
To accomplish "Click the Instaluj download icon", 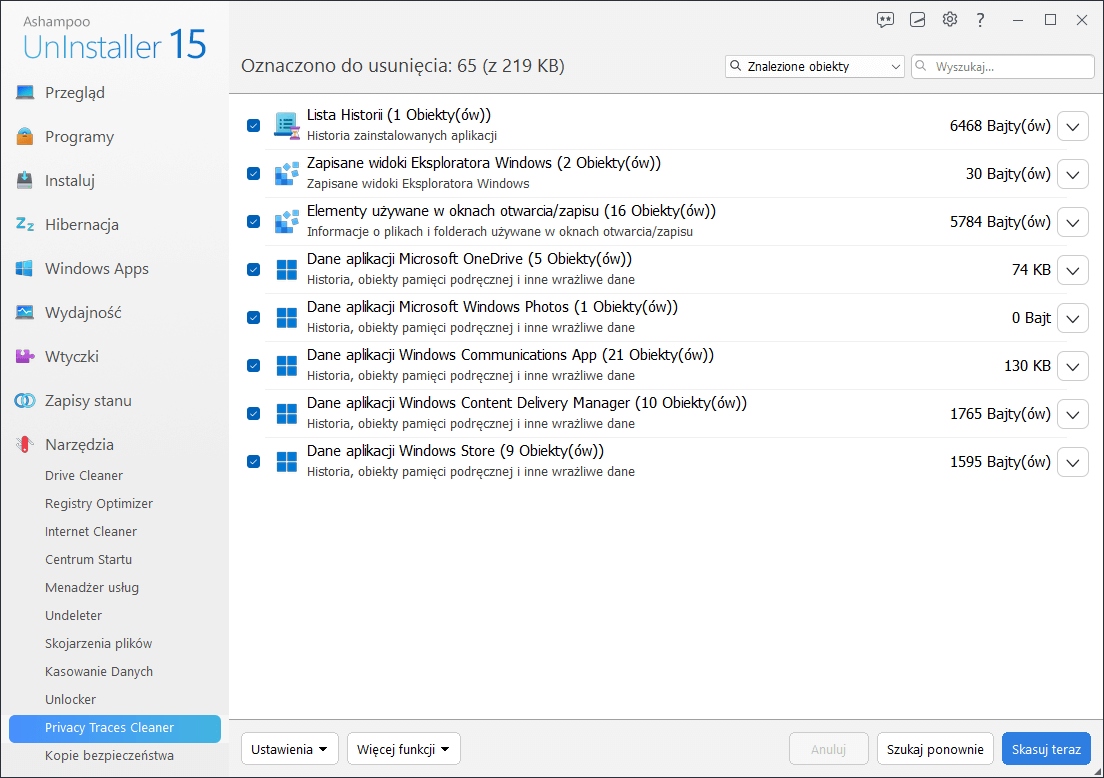I will (25, 180).
